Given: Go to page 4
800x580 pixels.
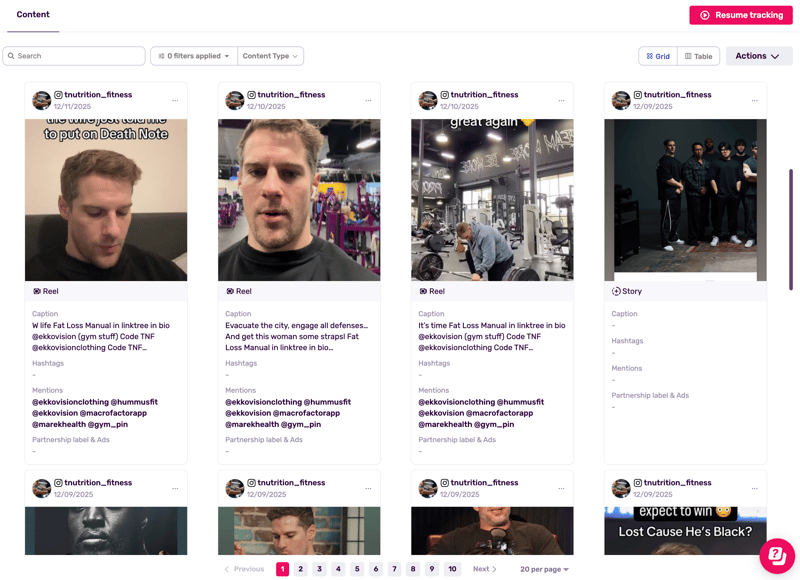Looking at the screenshot, I should coord(338,569).
